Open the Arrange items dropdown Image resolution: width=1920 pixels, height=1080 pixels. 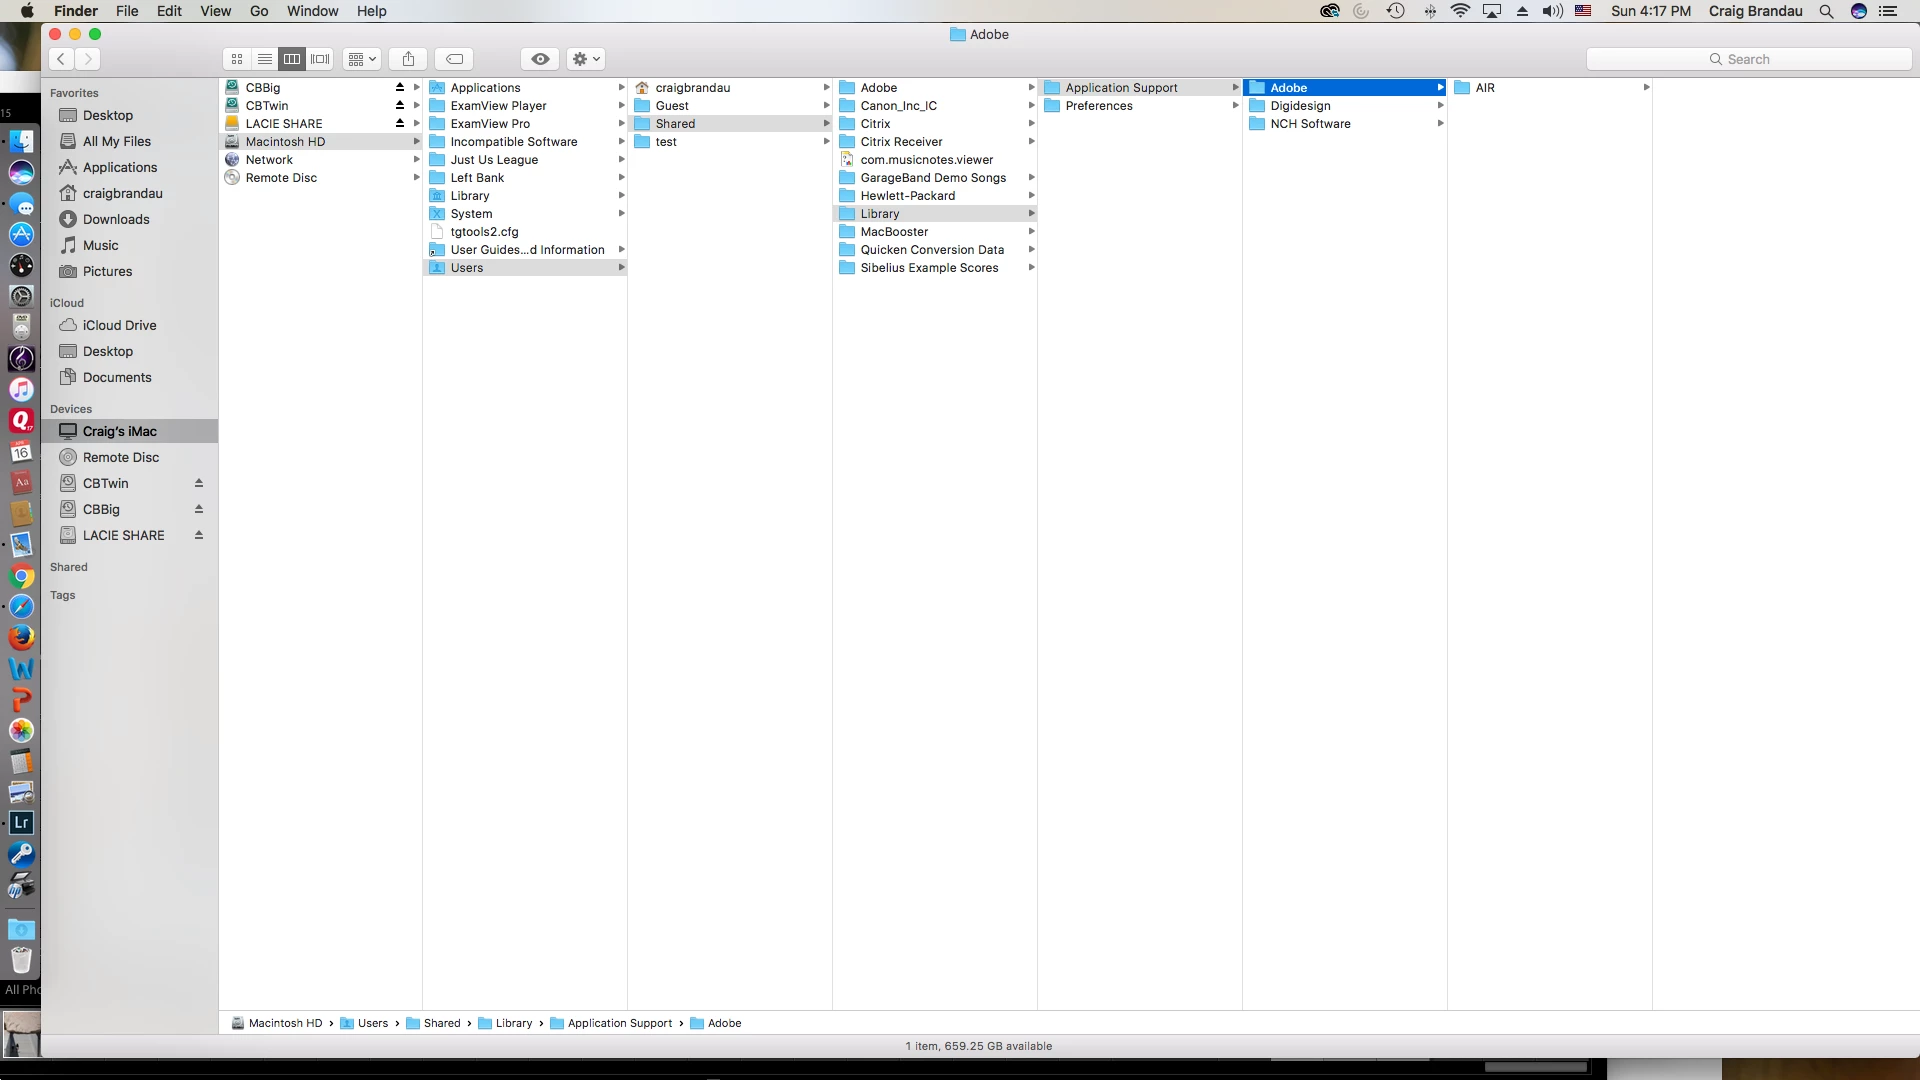click(x=362, y=59)
